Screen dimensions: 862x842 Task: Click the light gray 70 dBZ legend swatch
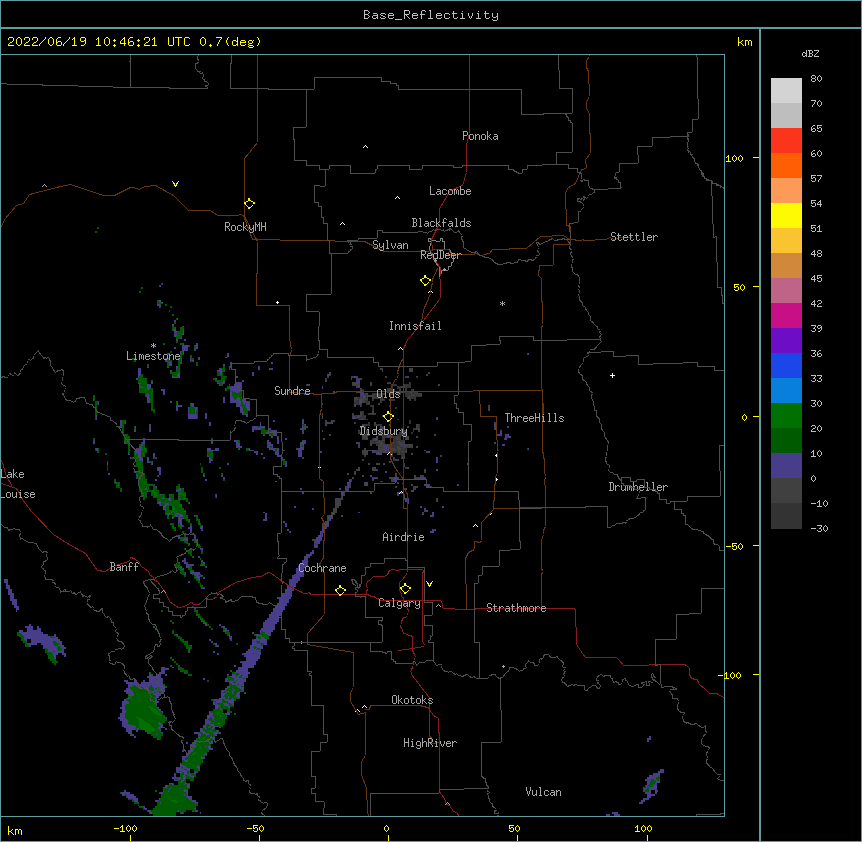(786, 115)
